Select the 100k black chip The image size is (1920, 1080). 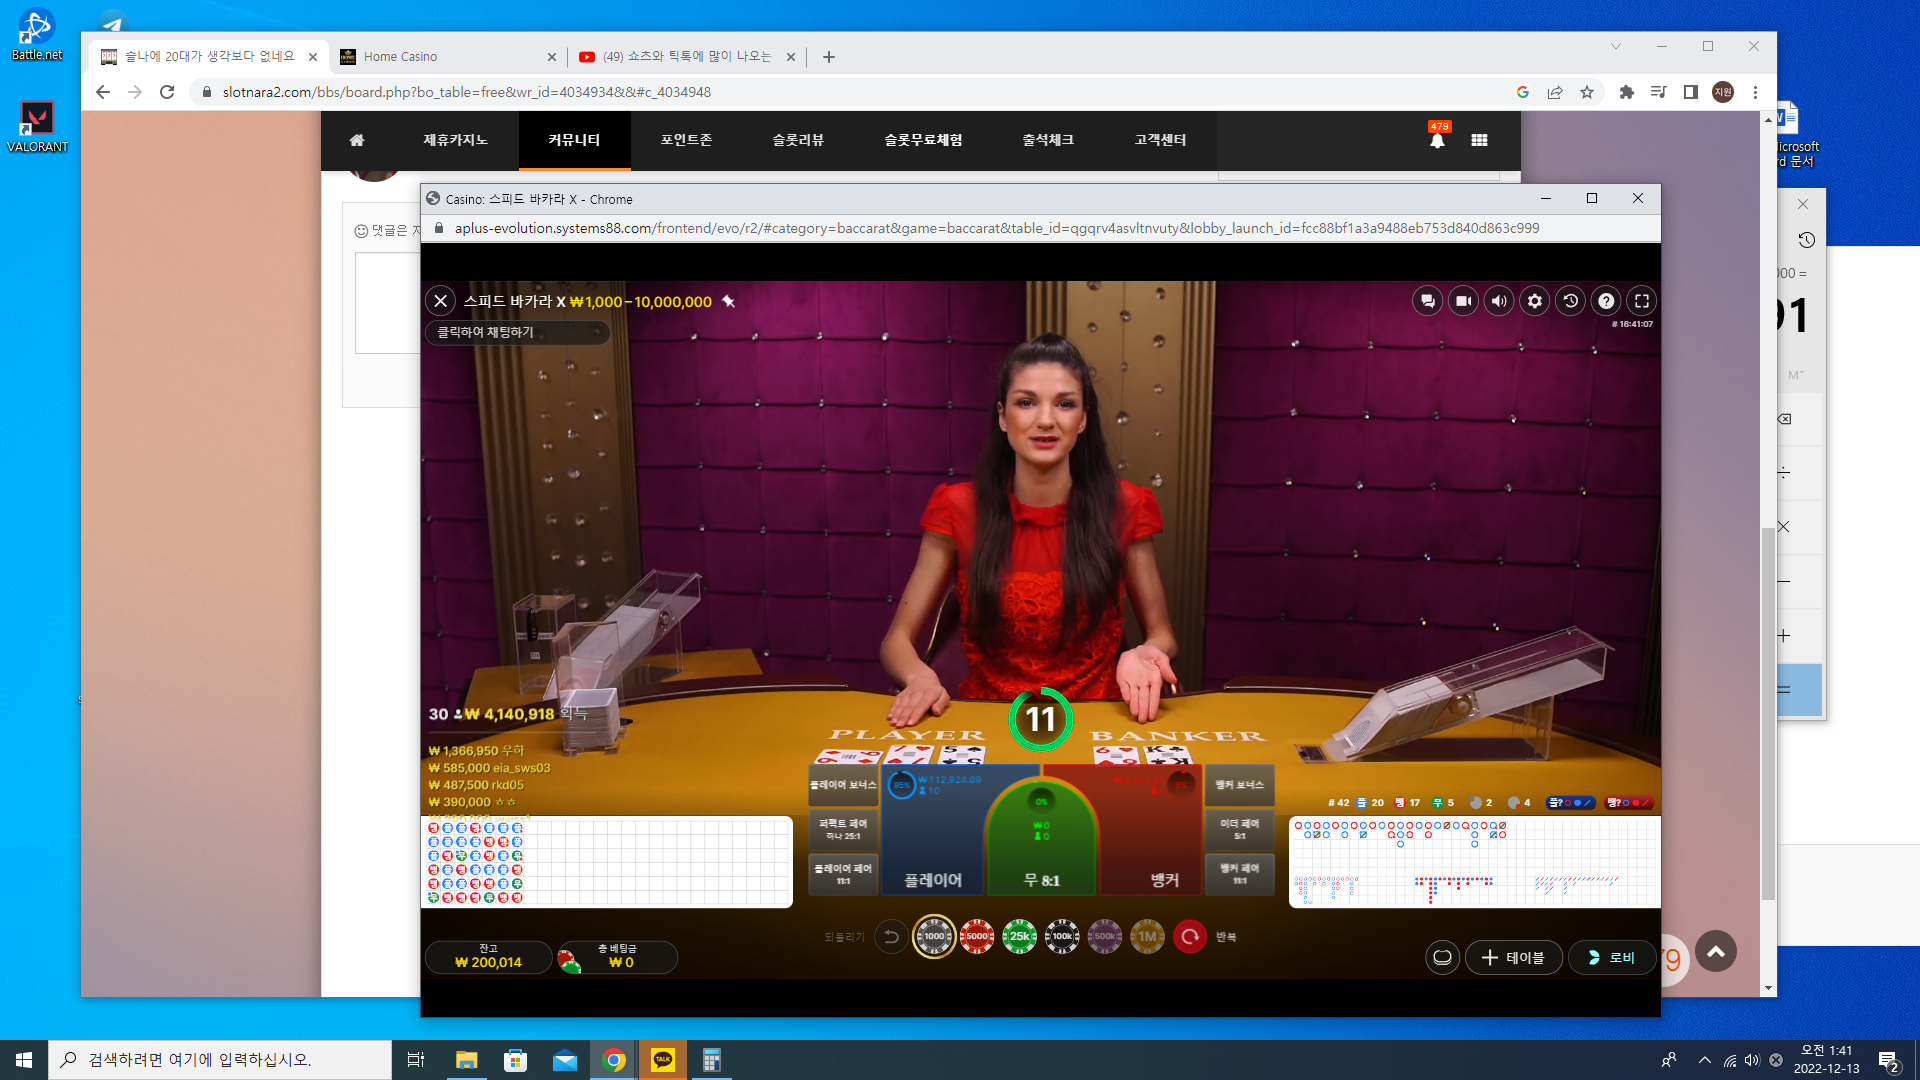point(1062,937)
